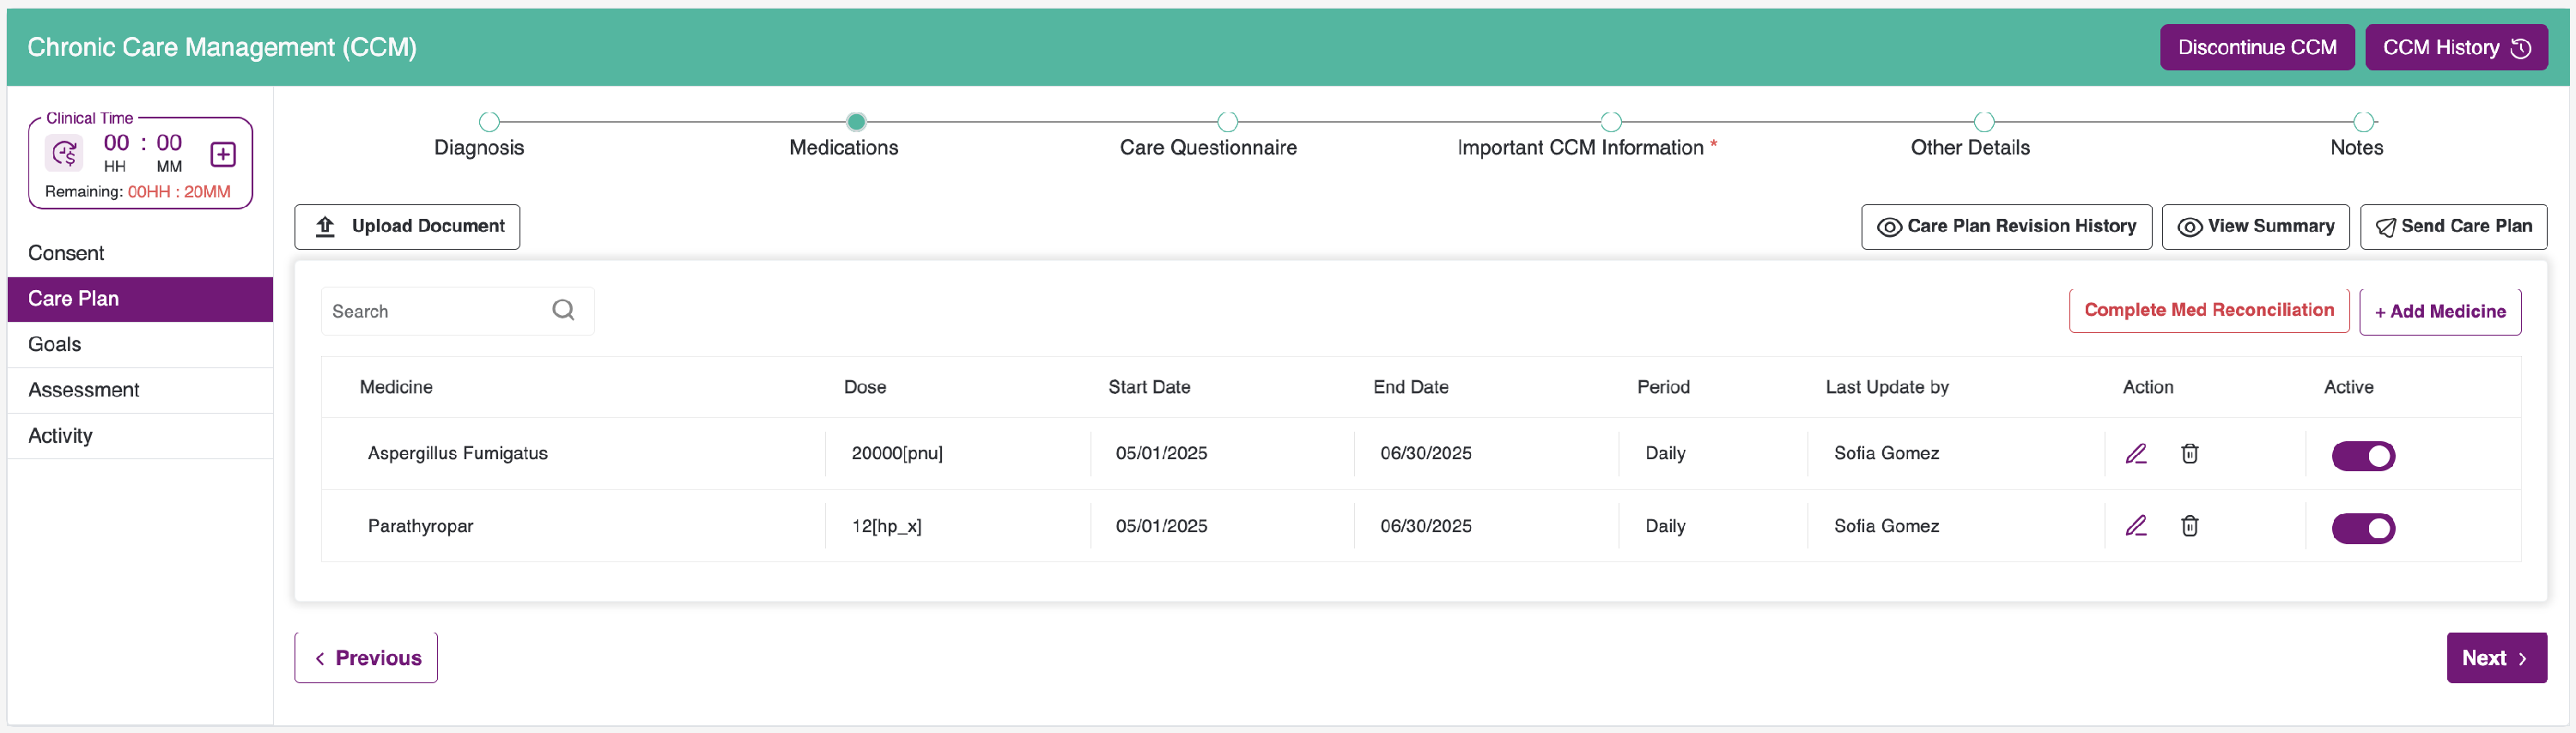Screen dimensions: 2576x733
Task: Click the clinical time clock icon
Action: pos(65,154)
